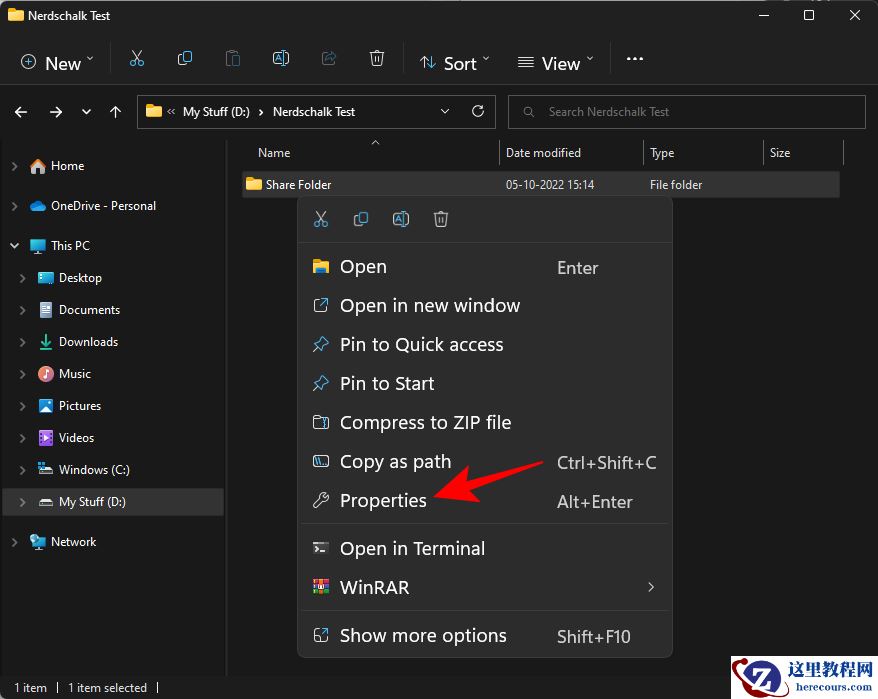
Task: Go up one folder level arrow
Action: 115,112
